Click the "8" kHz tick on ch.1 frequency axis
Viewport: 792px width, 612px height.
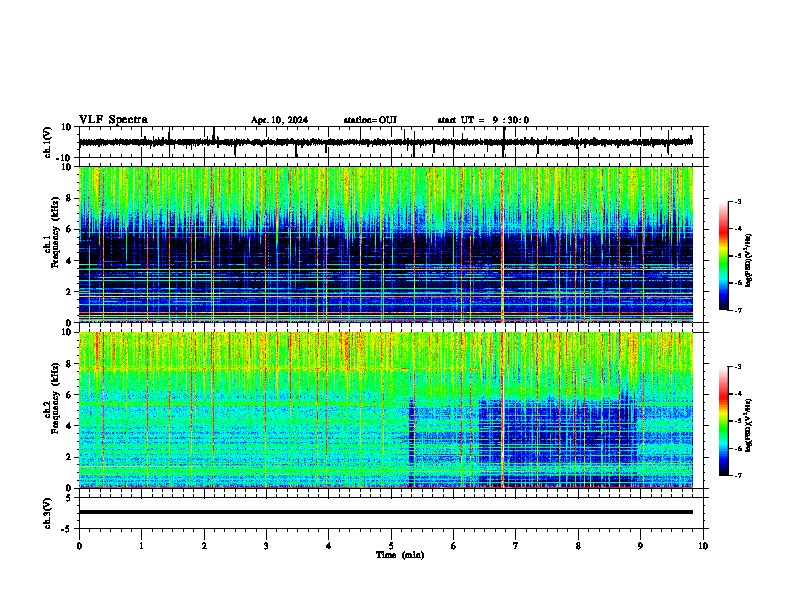pos(70,198)
